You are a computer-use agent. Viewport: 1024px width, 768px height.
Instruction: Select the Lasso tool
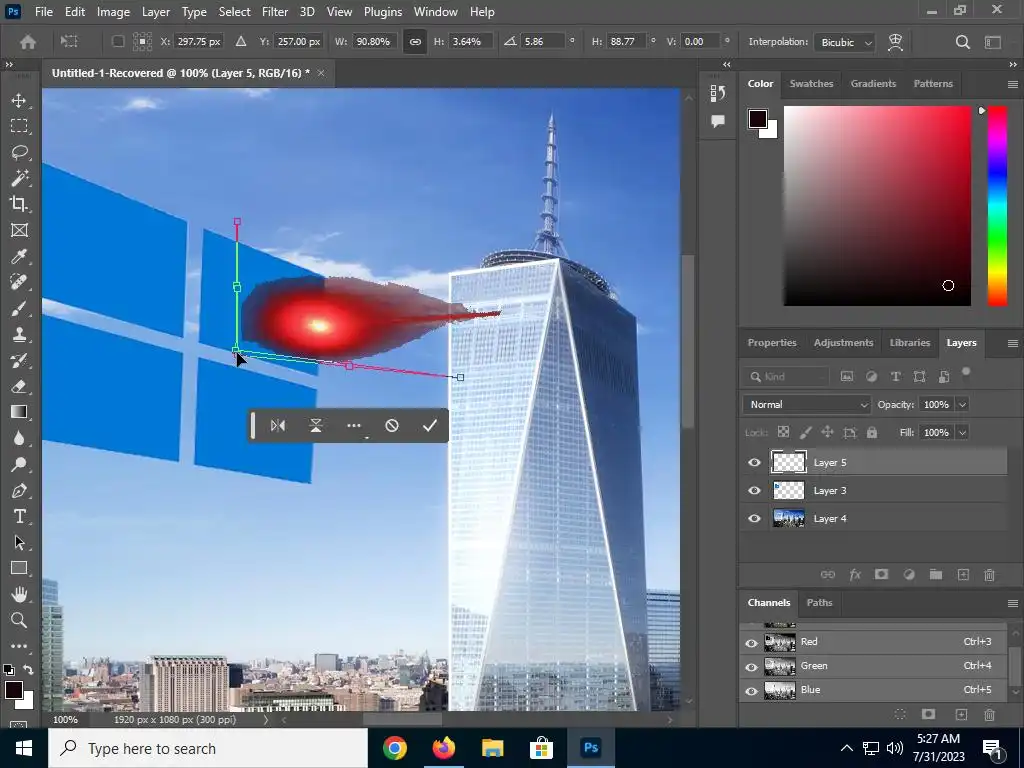tap(19, 152)
